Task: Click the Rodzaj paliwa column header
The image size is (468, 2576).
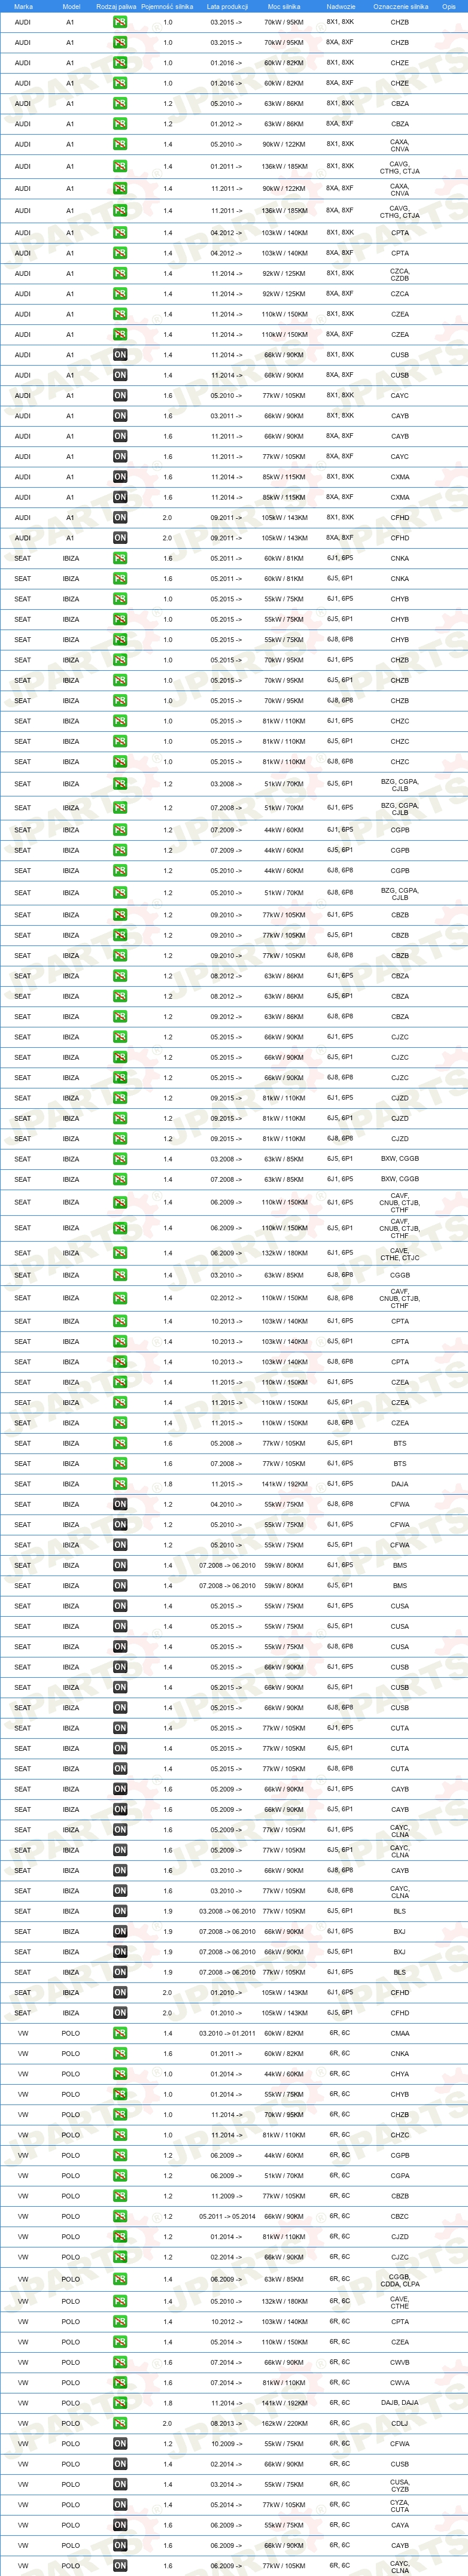Action: point(116,6)
